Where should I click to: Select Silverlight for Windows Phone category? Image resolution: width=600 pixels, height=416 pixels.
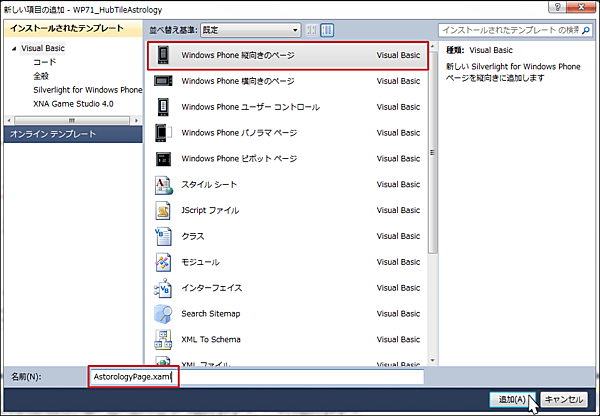88,90
